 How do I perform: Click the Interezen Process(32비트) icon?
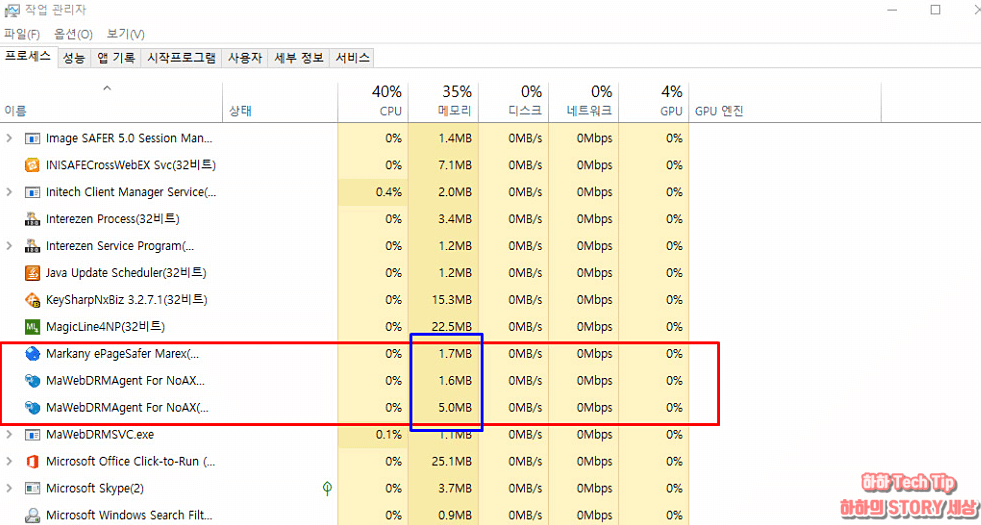point(32,219)
